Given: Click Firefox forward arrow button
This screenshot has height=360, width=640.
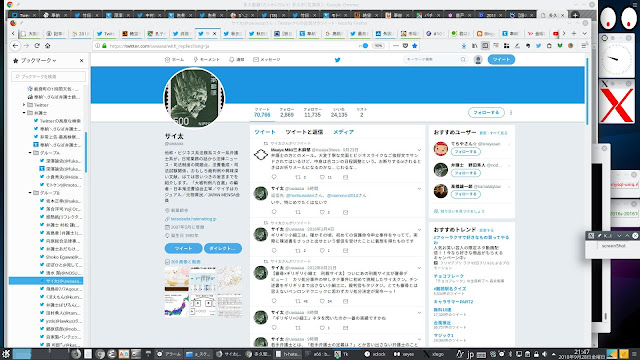Looking at the screenshot, I should [x=26, y=46].
